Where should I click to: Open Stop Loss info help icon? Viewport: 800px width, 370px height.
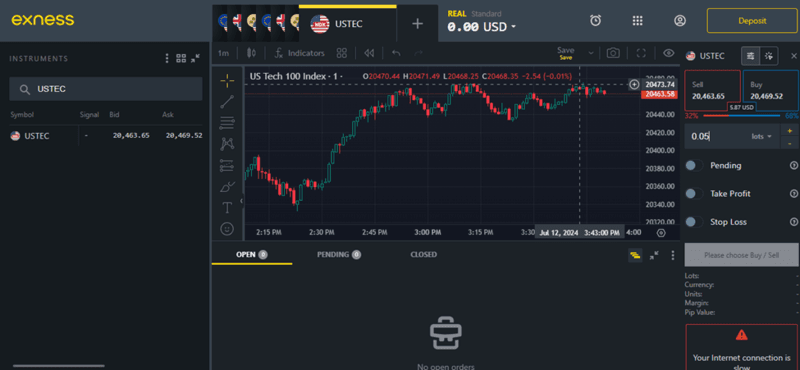[x=793, y=221]
